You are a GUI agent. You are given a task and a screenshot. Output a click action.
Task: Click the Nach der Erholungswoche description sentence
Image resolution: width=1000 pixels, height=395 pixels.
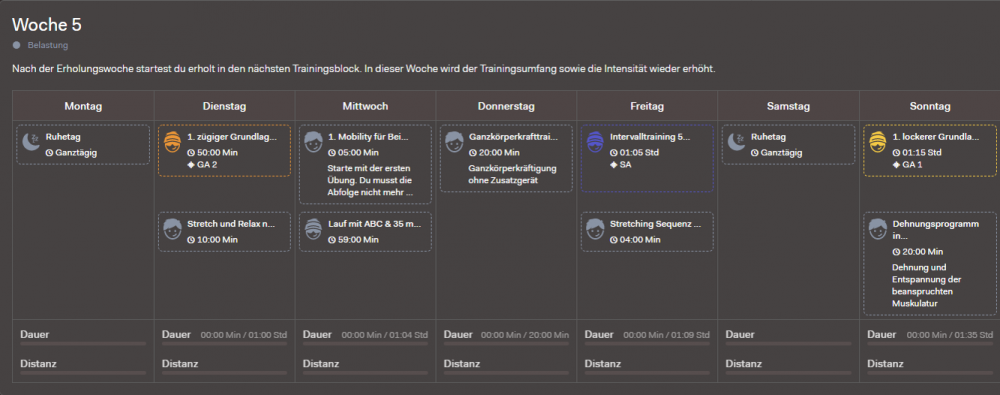(x=364, y=69)
